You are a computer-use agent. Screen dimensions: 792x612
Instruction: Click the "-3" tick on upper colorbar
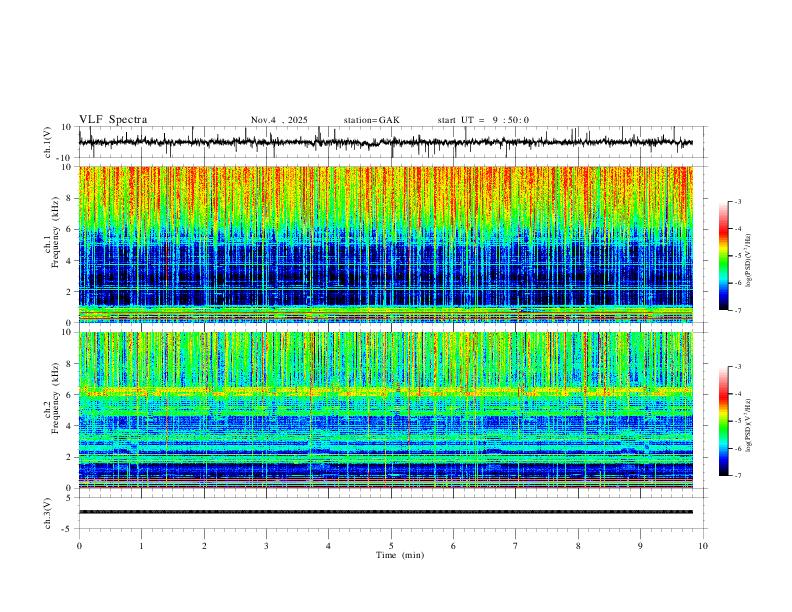(x=737, y=201)
